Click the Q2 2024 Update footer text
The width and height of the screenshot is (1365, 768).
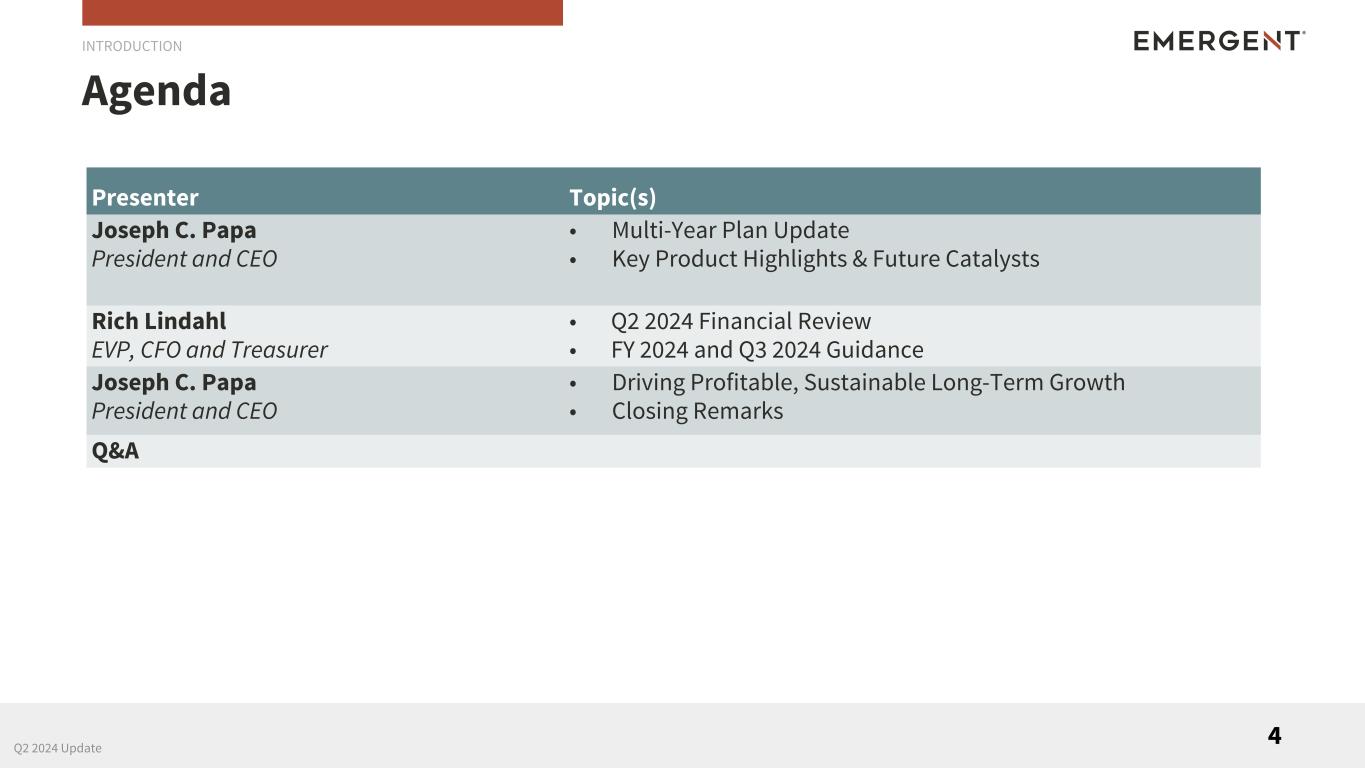click(x=58, y=748)
